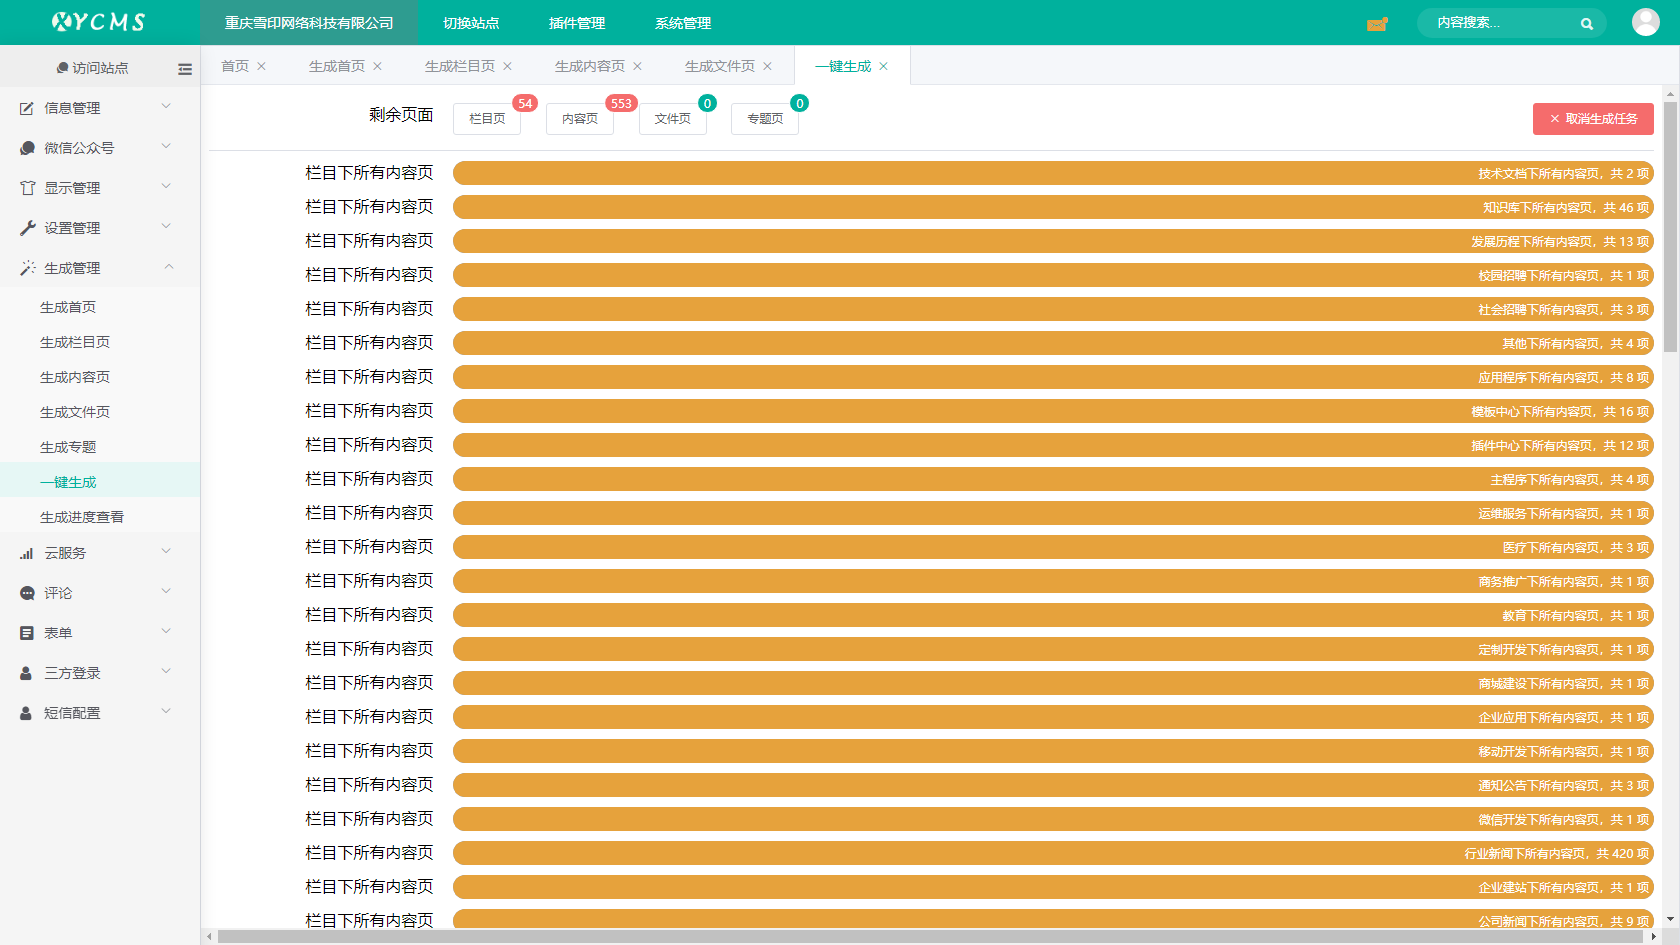Open the mail notification icon
This screenshot has width=1680, height=945.
click(x=1377, y=24)
